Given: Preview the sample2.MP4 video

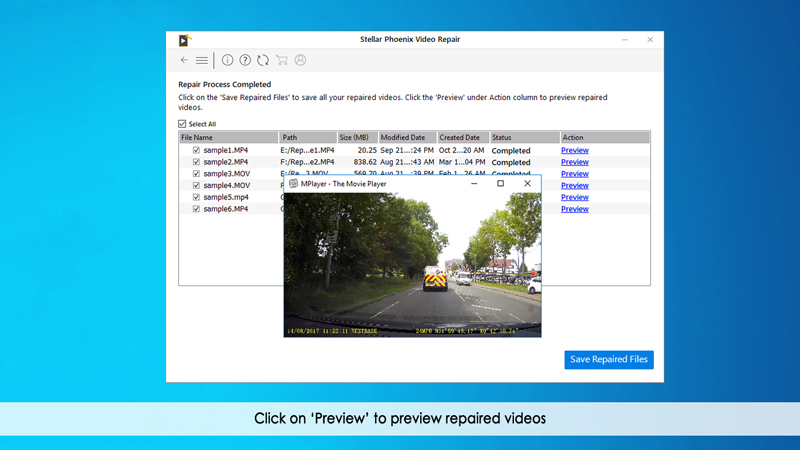Looking at the screenshot, I should coord(575,162).
